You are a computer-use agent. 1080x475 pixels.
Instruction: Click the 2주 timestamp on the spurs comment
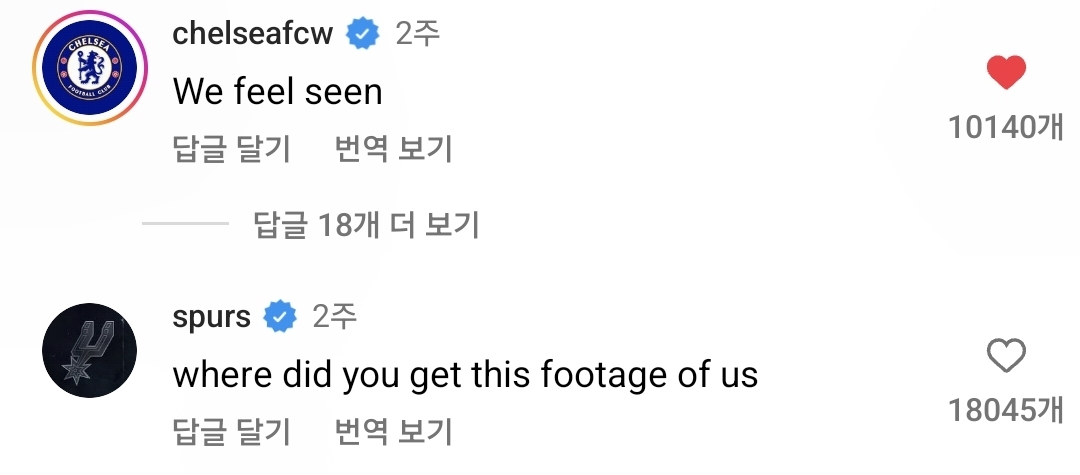point(334,318)
